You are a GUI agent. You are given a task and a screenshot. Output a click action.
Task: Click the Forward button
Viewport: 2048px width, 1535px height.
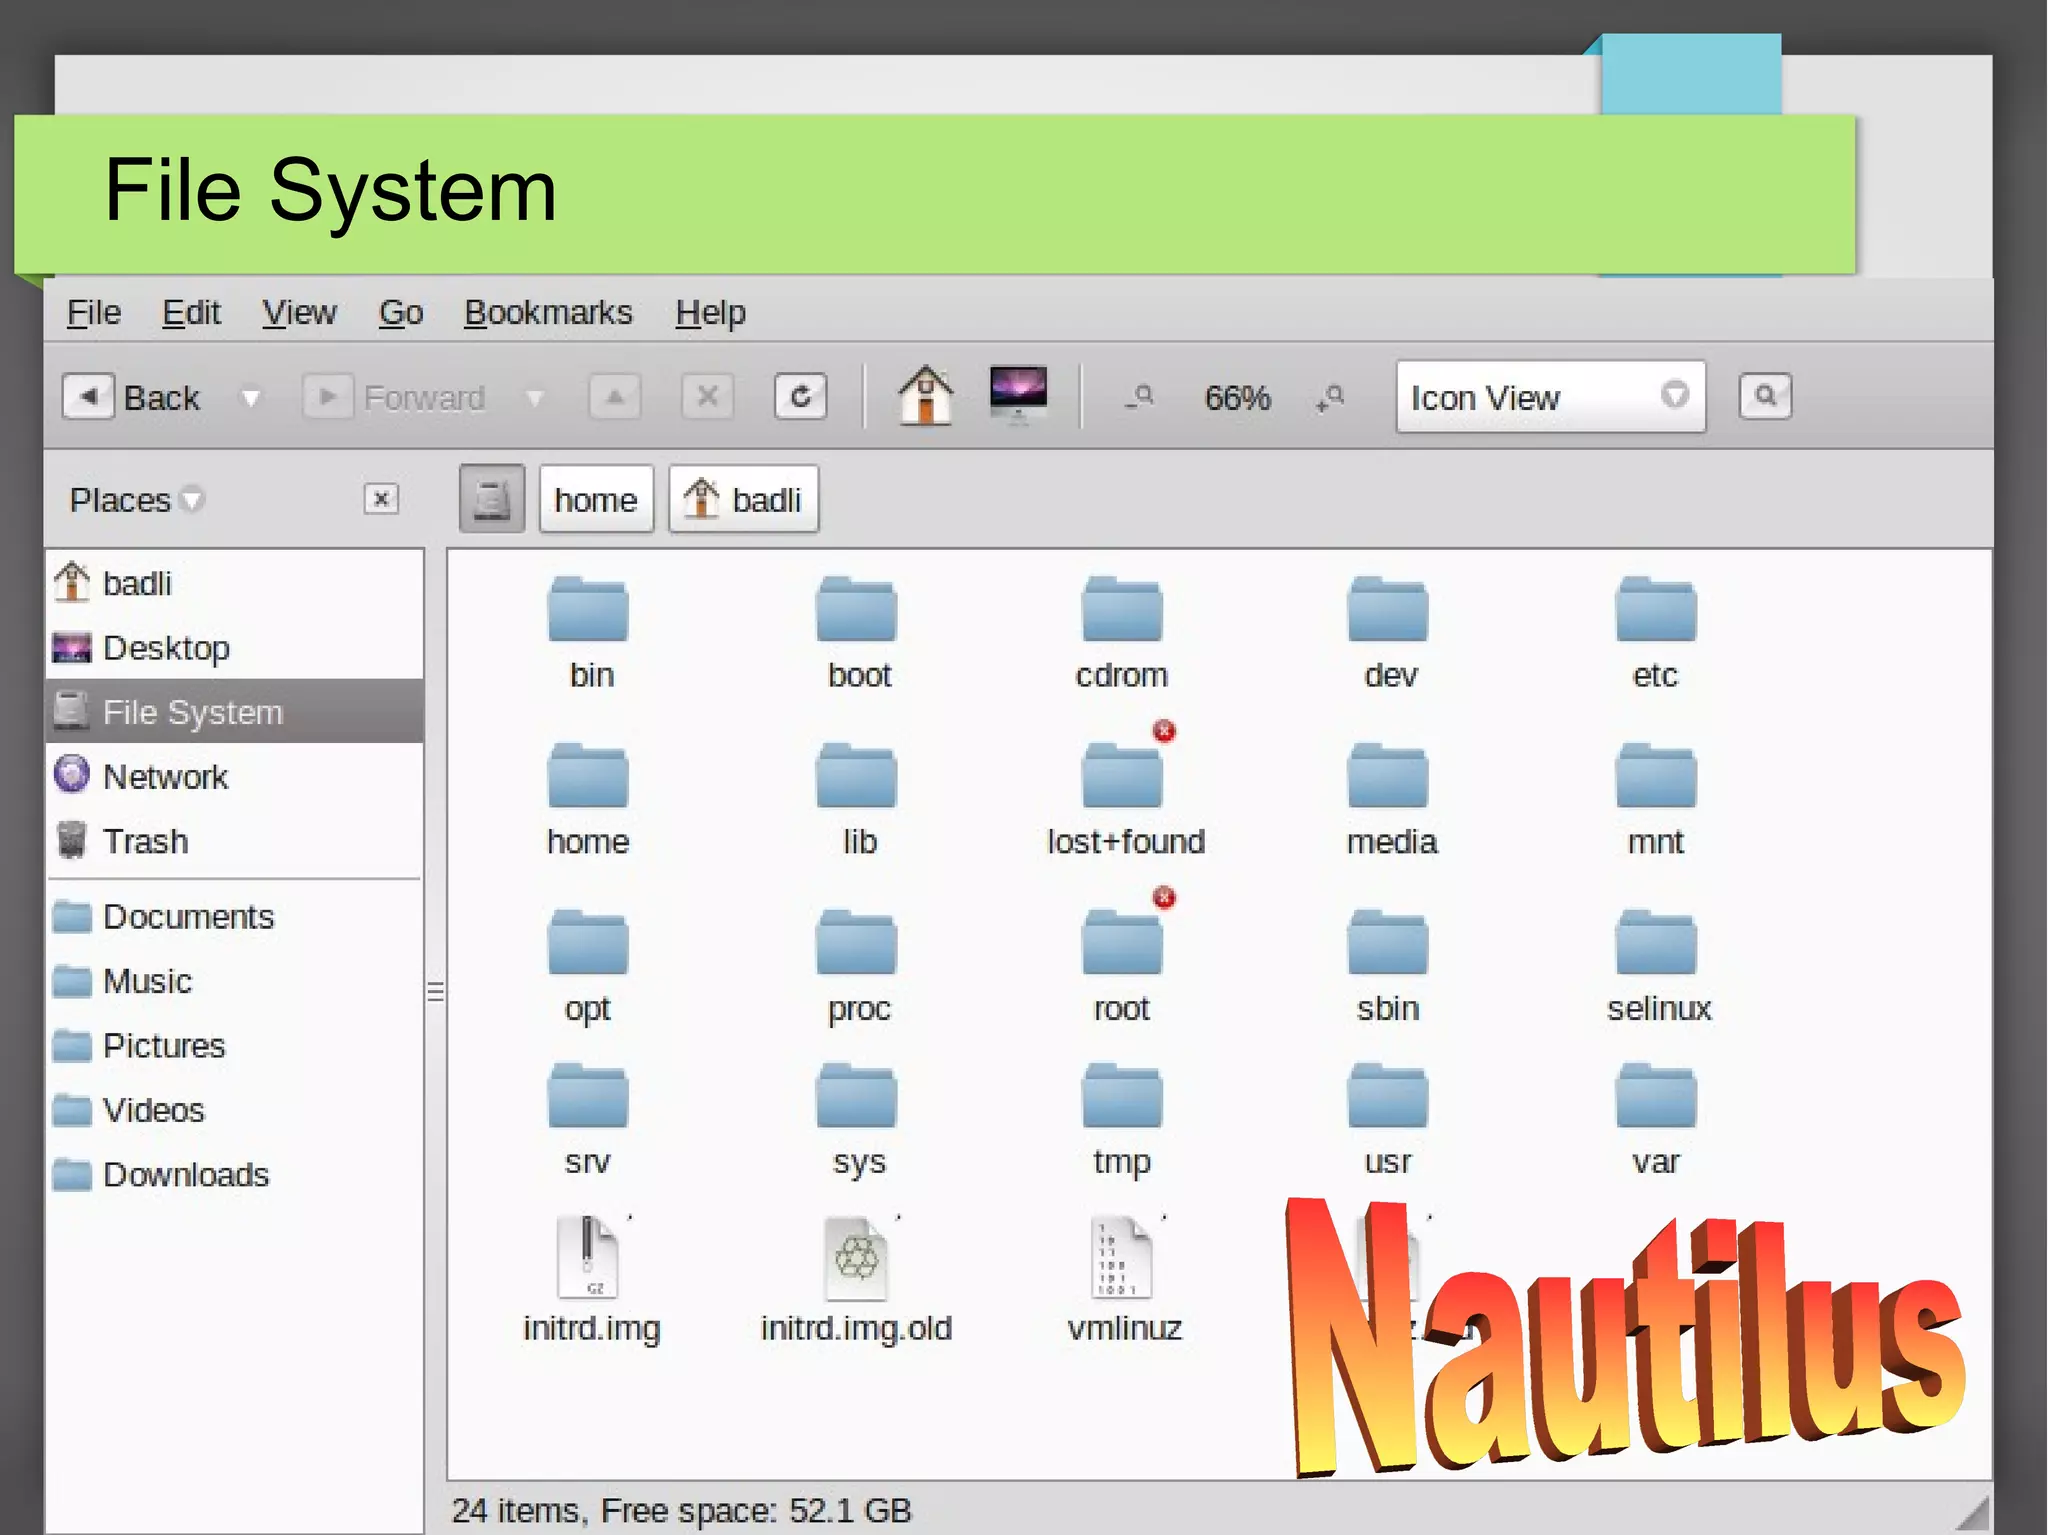pyautogui.click(x=395, y=397)
